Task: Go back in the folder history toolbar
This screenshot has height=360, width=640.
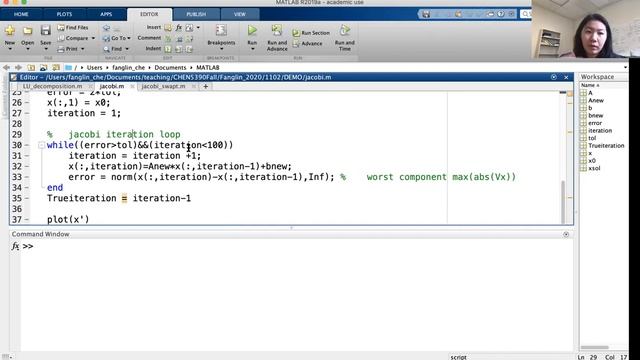Action: pos(6,67)
